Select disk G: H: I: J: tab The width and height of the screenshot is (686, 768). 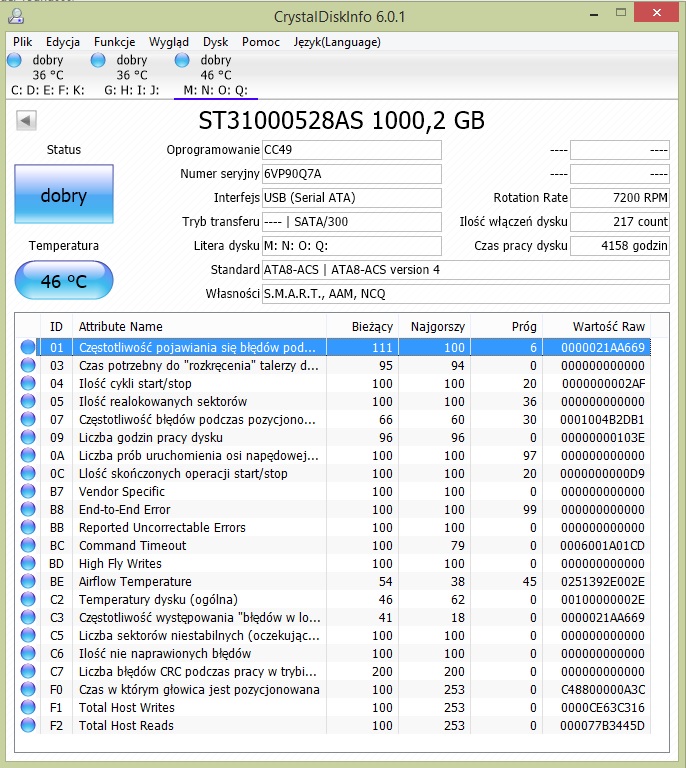[132, 75]
